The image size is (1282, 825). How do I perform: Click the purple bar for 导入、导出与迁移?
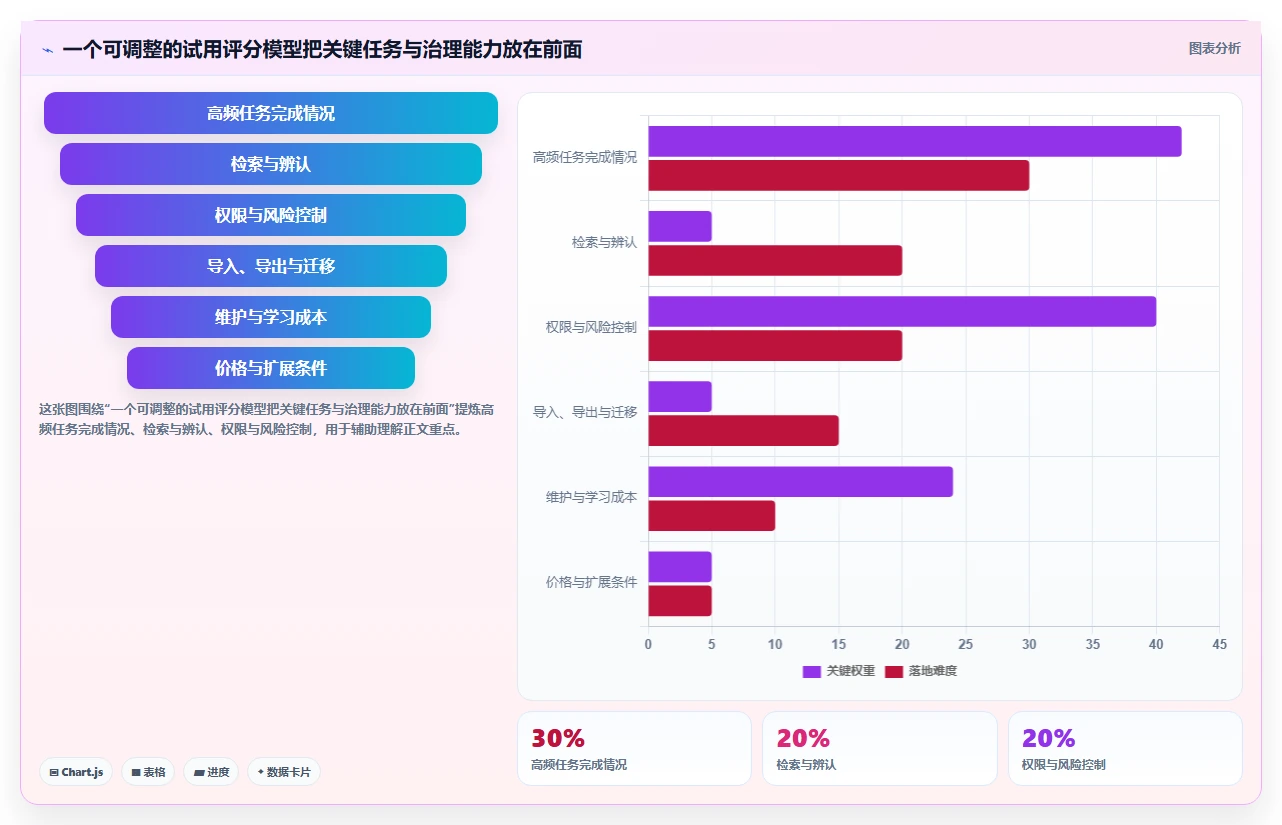click(x=680, y=396)
